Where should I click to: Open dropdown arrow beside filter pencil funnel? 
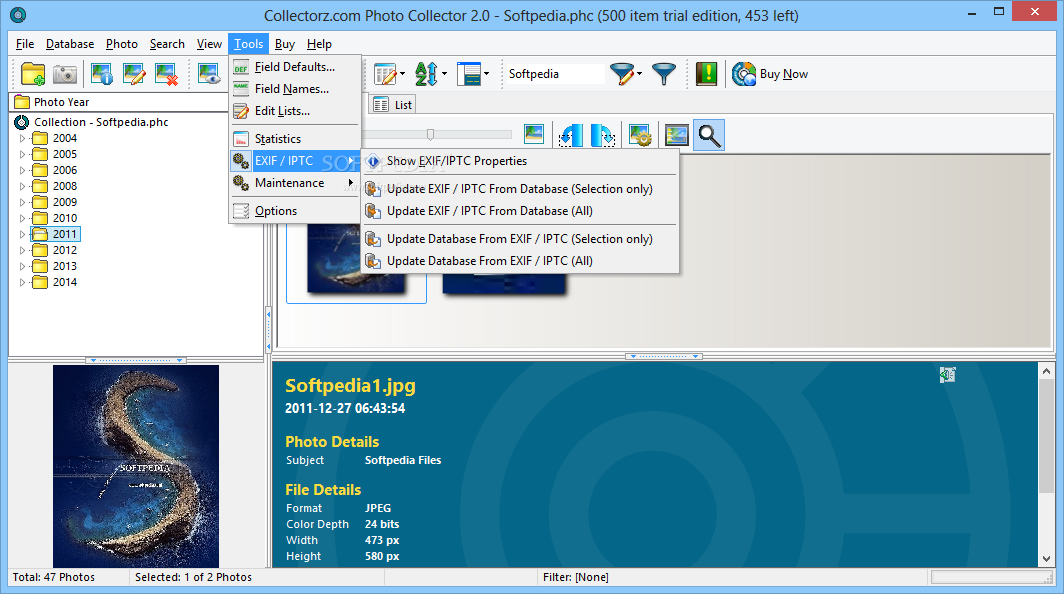639,74
